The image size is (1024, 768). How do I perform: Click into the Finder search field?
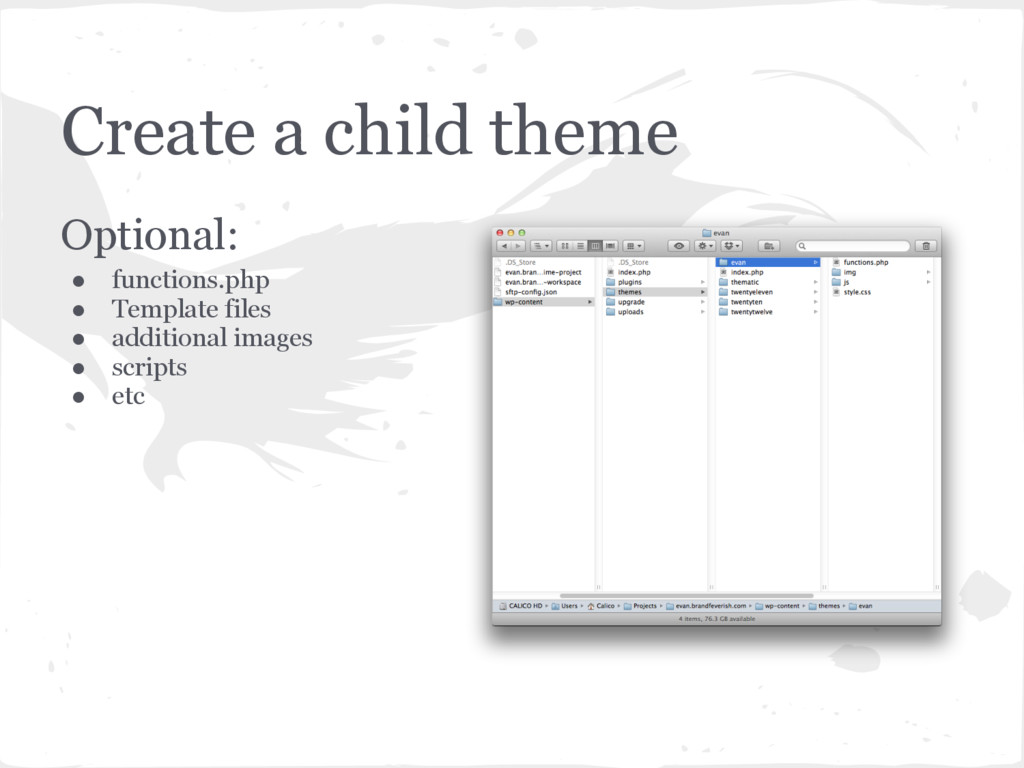(853, 246)
